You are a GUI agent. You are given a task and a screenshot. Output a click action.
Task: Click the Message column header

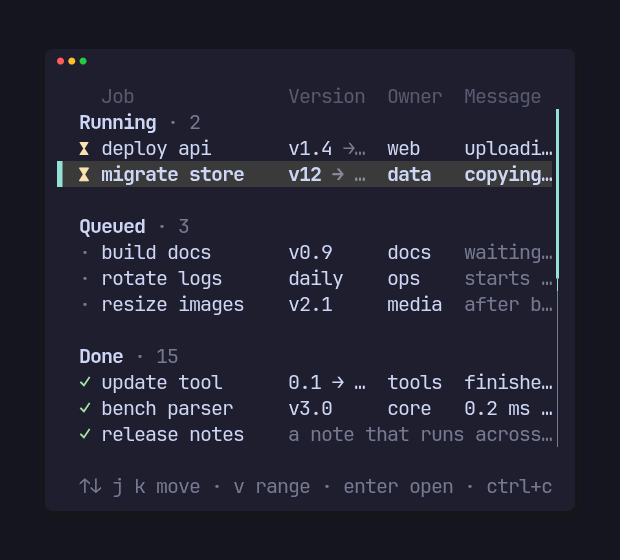click(x=503, y=97)
